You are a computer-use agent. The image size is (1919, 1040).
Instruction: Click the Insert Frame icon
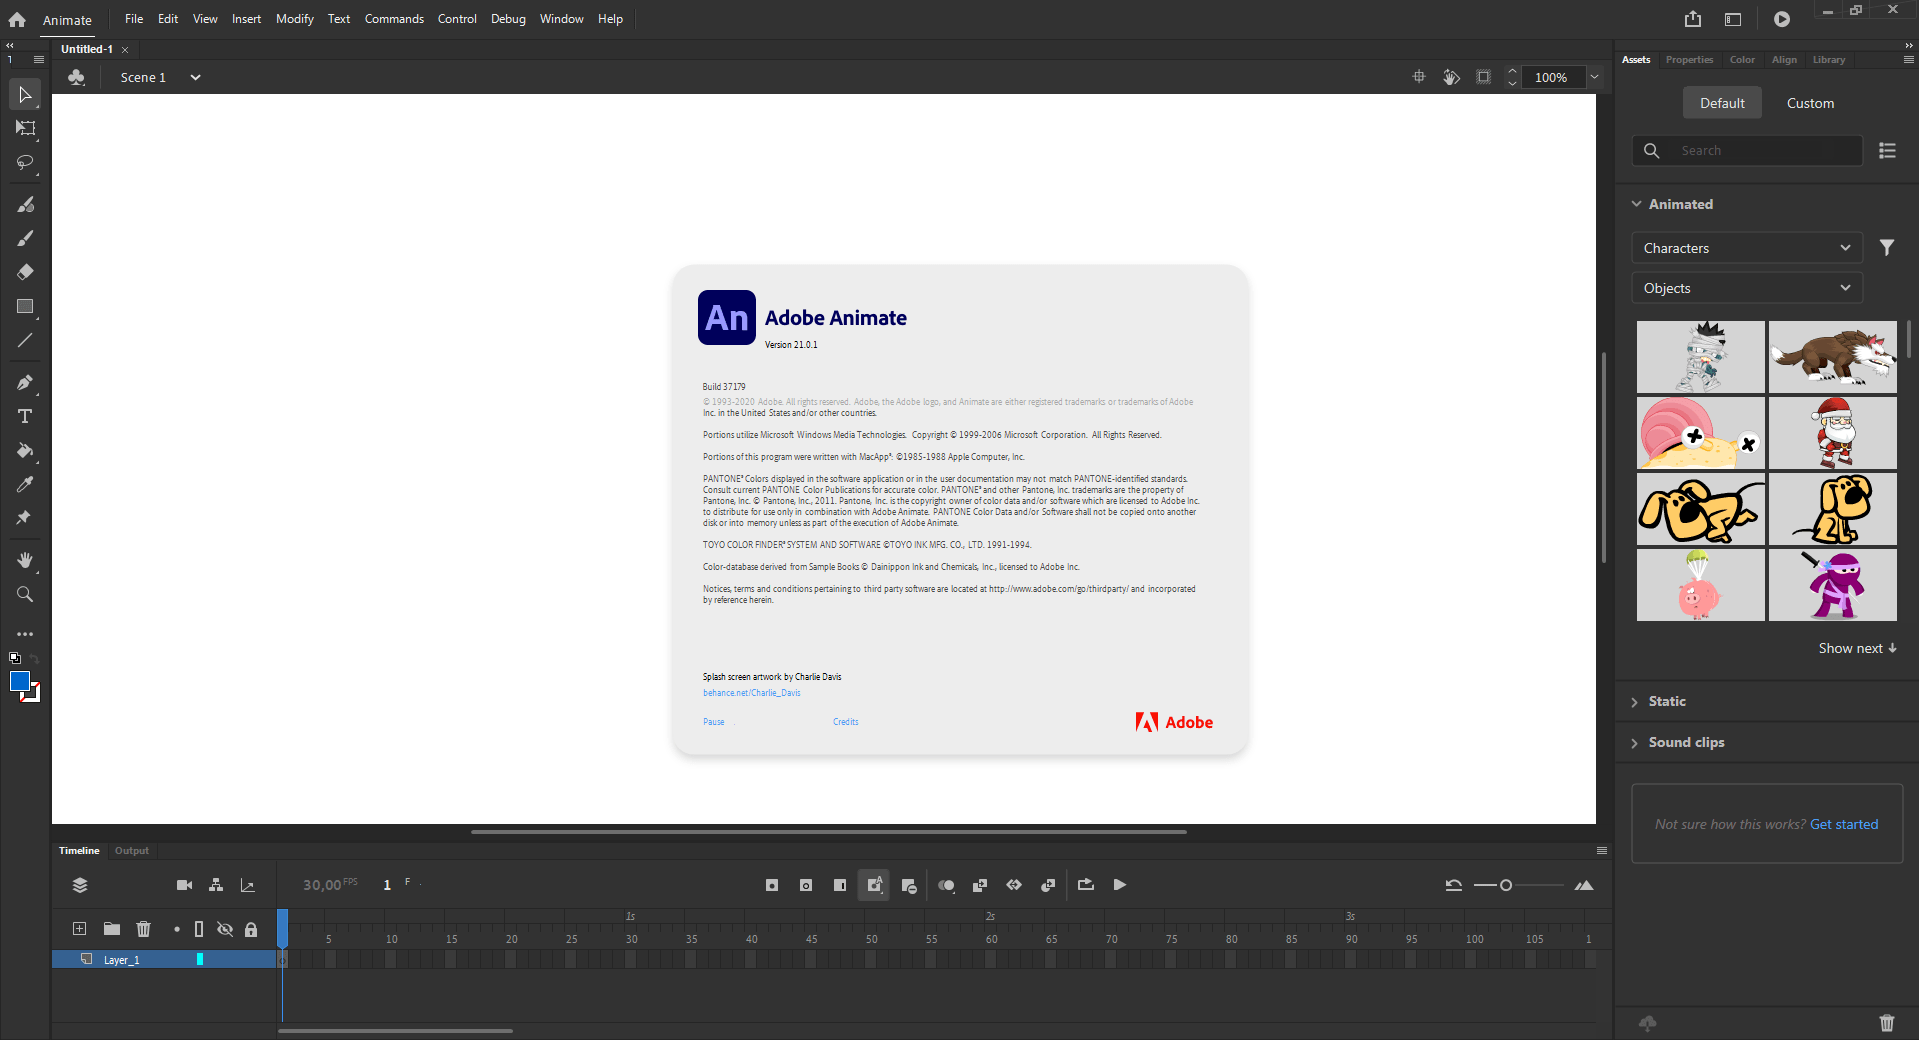(840, 885)
